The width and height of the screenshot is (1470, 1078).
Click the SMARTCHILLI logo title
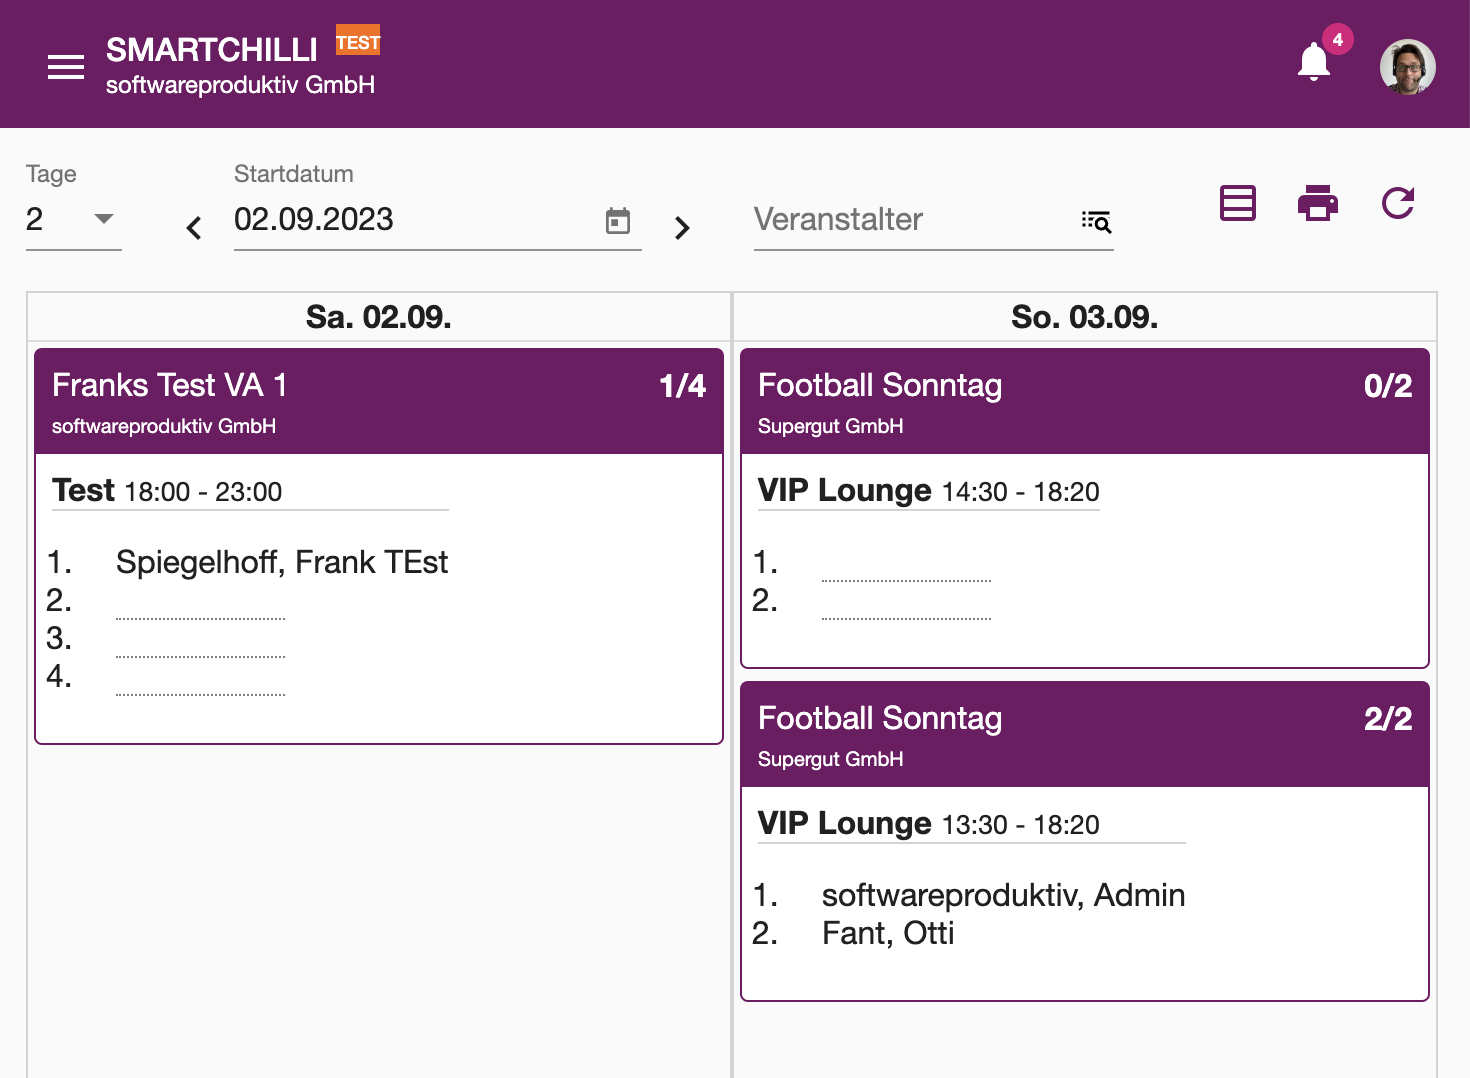[x=212, y=49]
